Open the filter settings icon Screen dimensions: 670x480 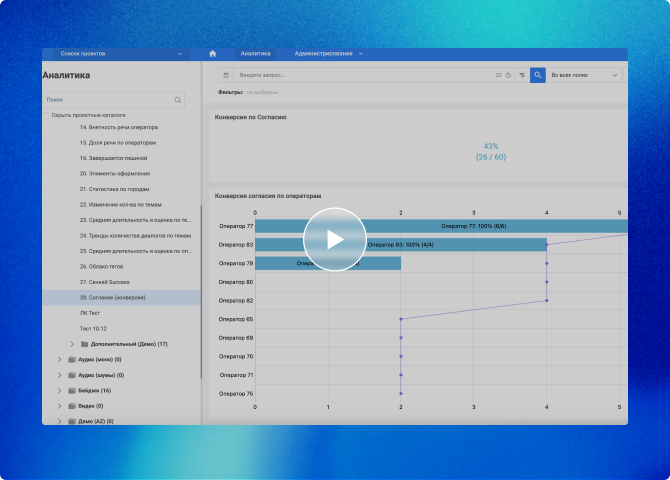[522, 75]
